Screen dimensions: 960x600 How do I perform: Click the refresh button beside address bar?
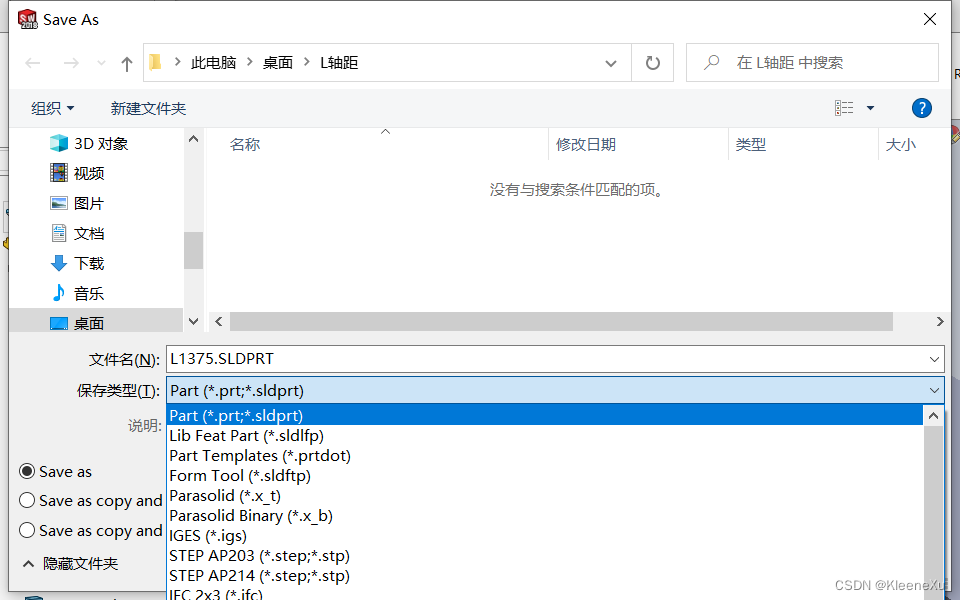coord(653,63)
